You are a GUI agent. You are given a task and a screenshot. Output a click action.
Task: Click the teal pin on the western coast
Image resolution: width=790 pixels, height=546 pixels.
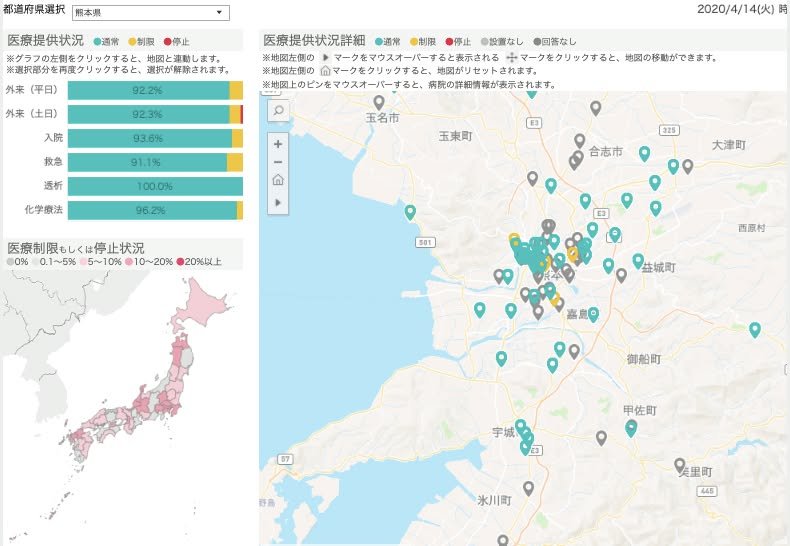pos(410,212)
